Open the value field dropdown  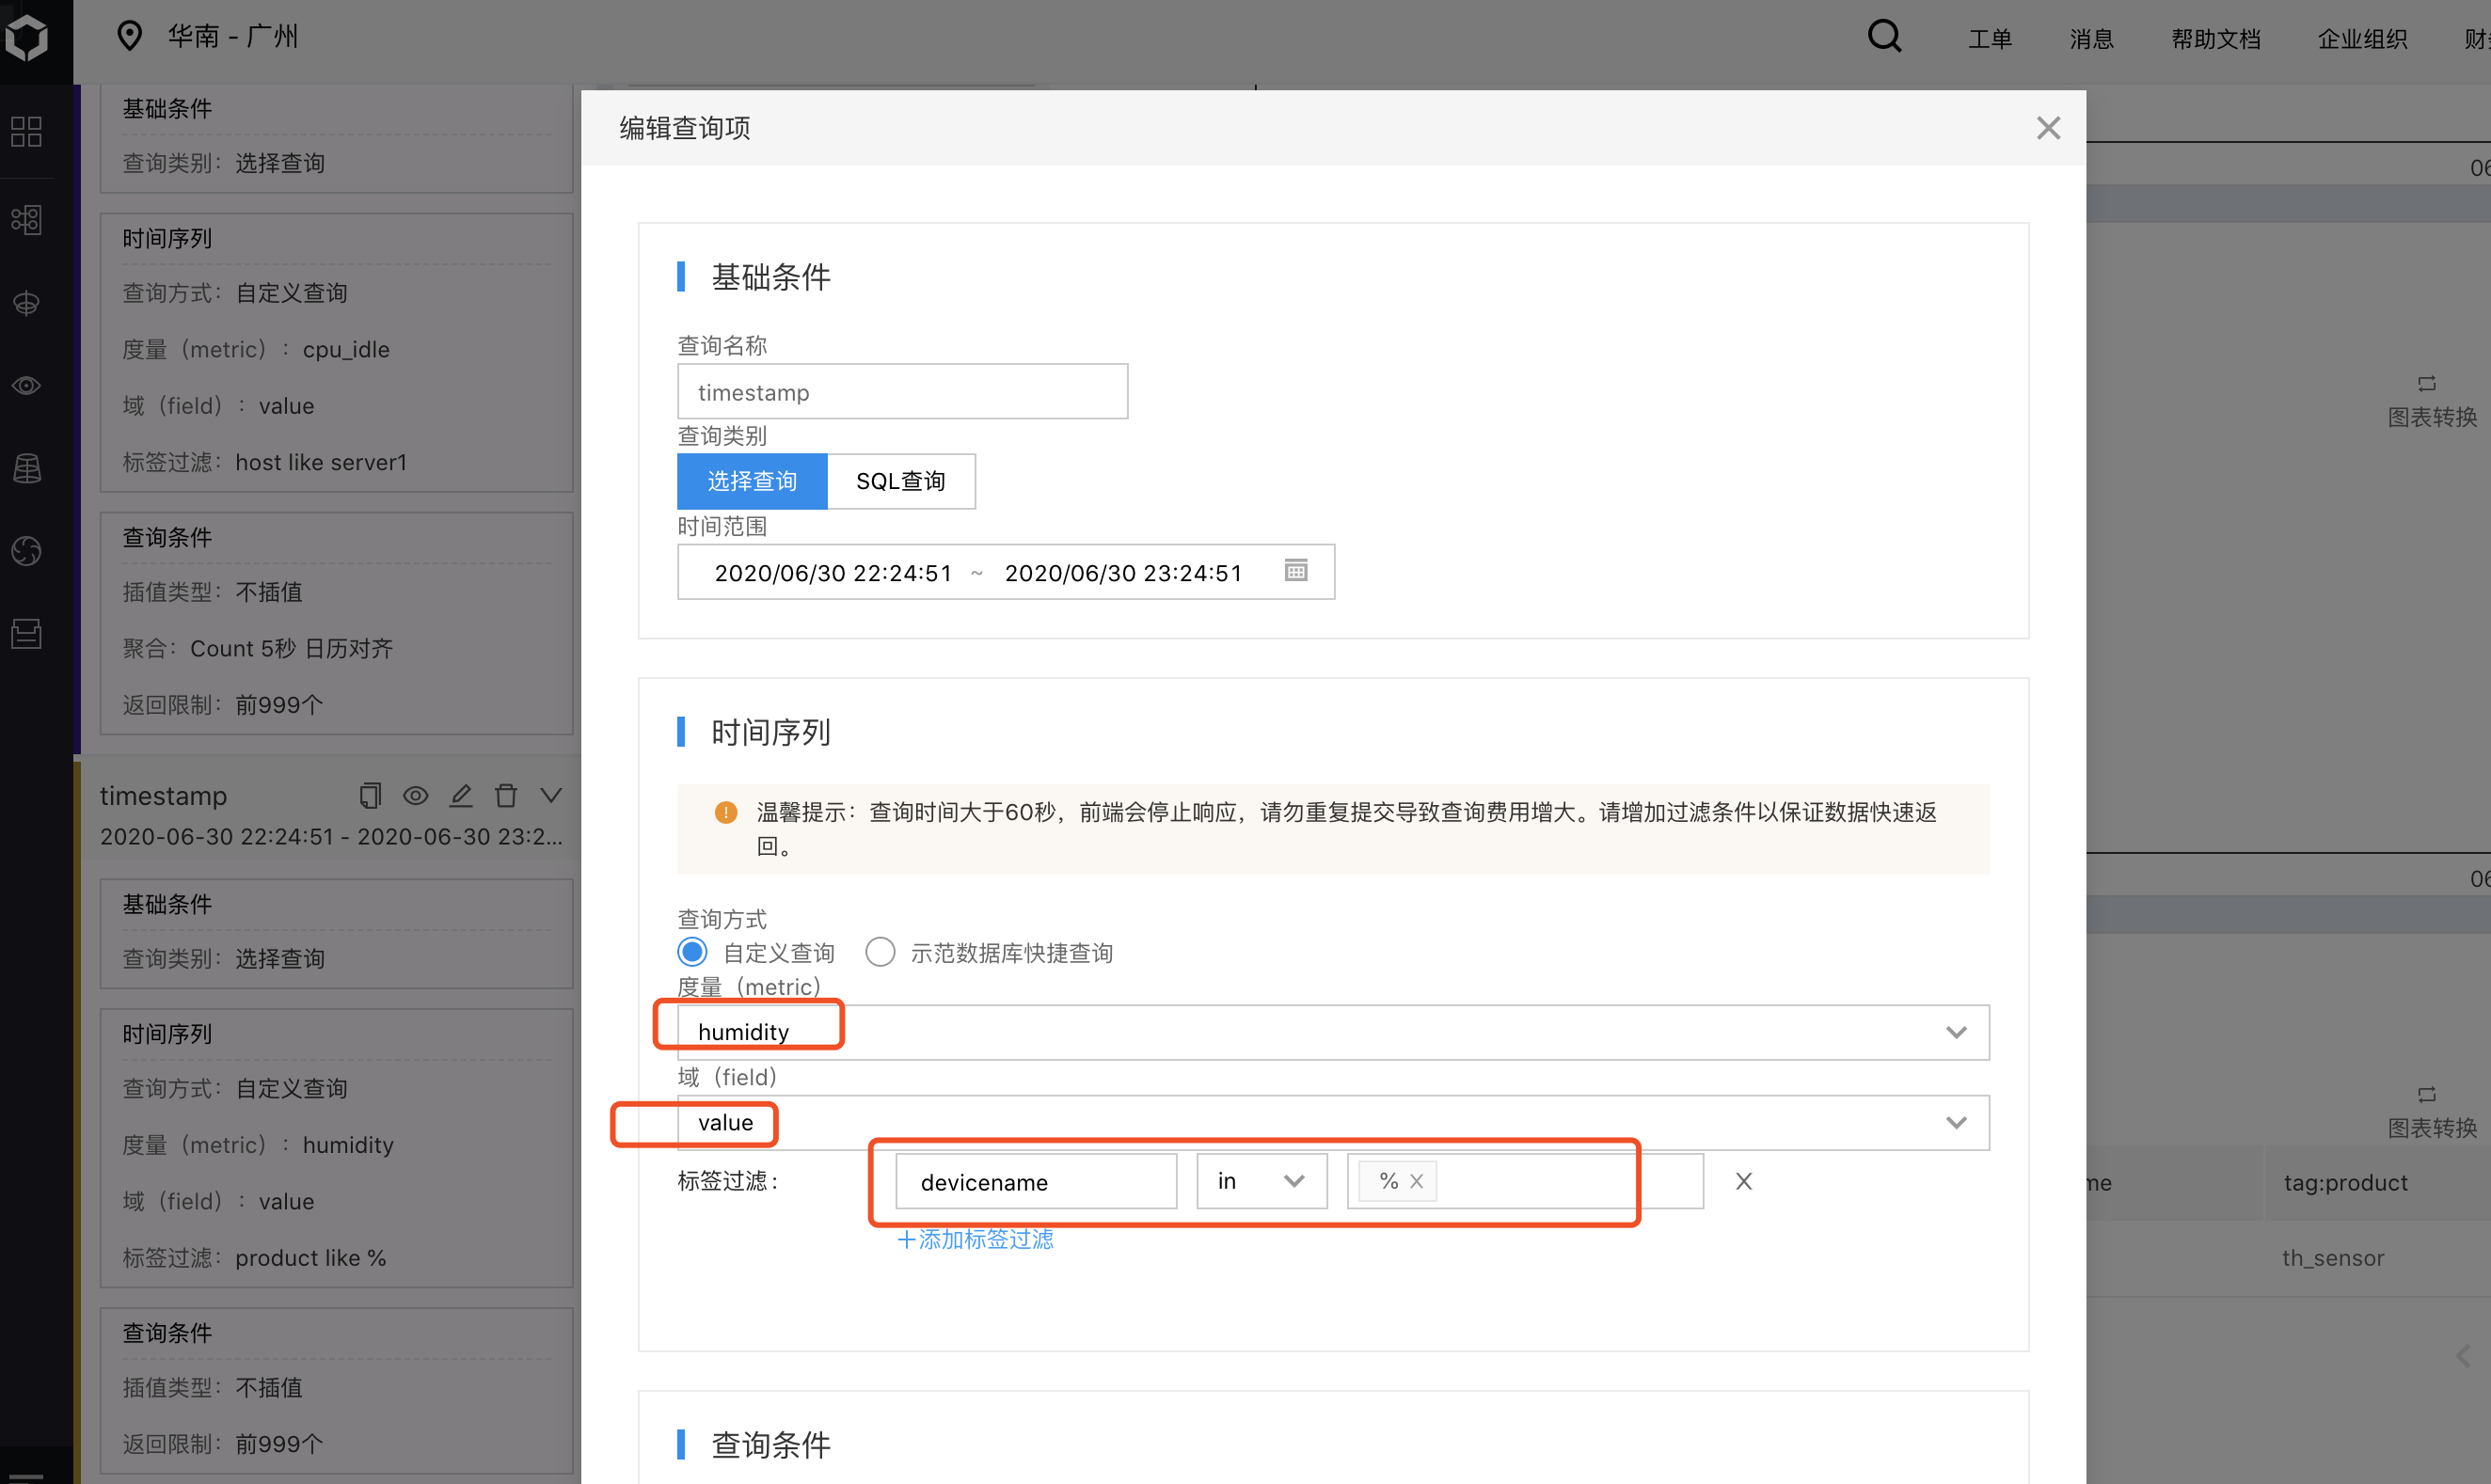(1332, 1123)
